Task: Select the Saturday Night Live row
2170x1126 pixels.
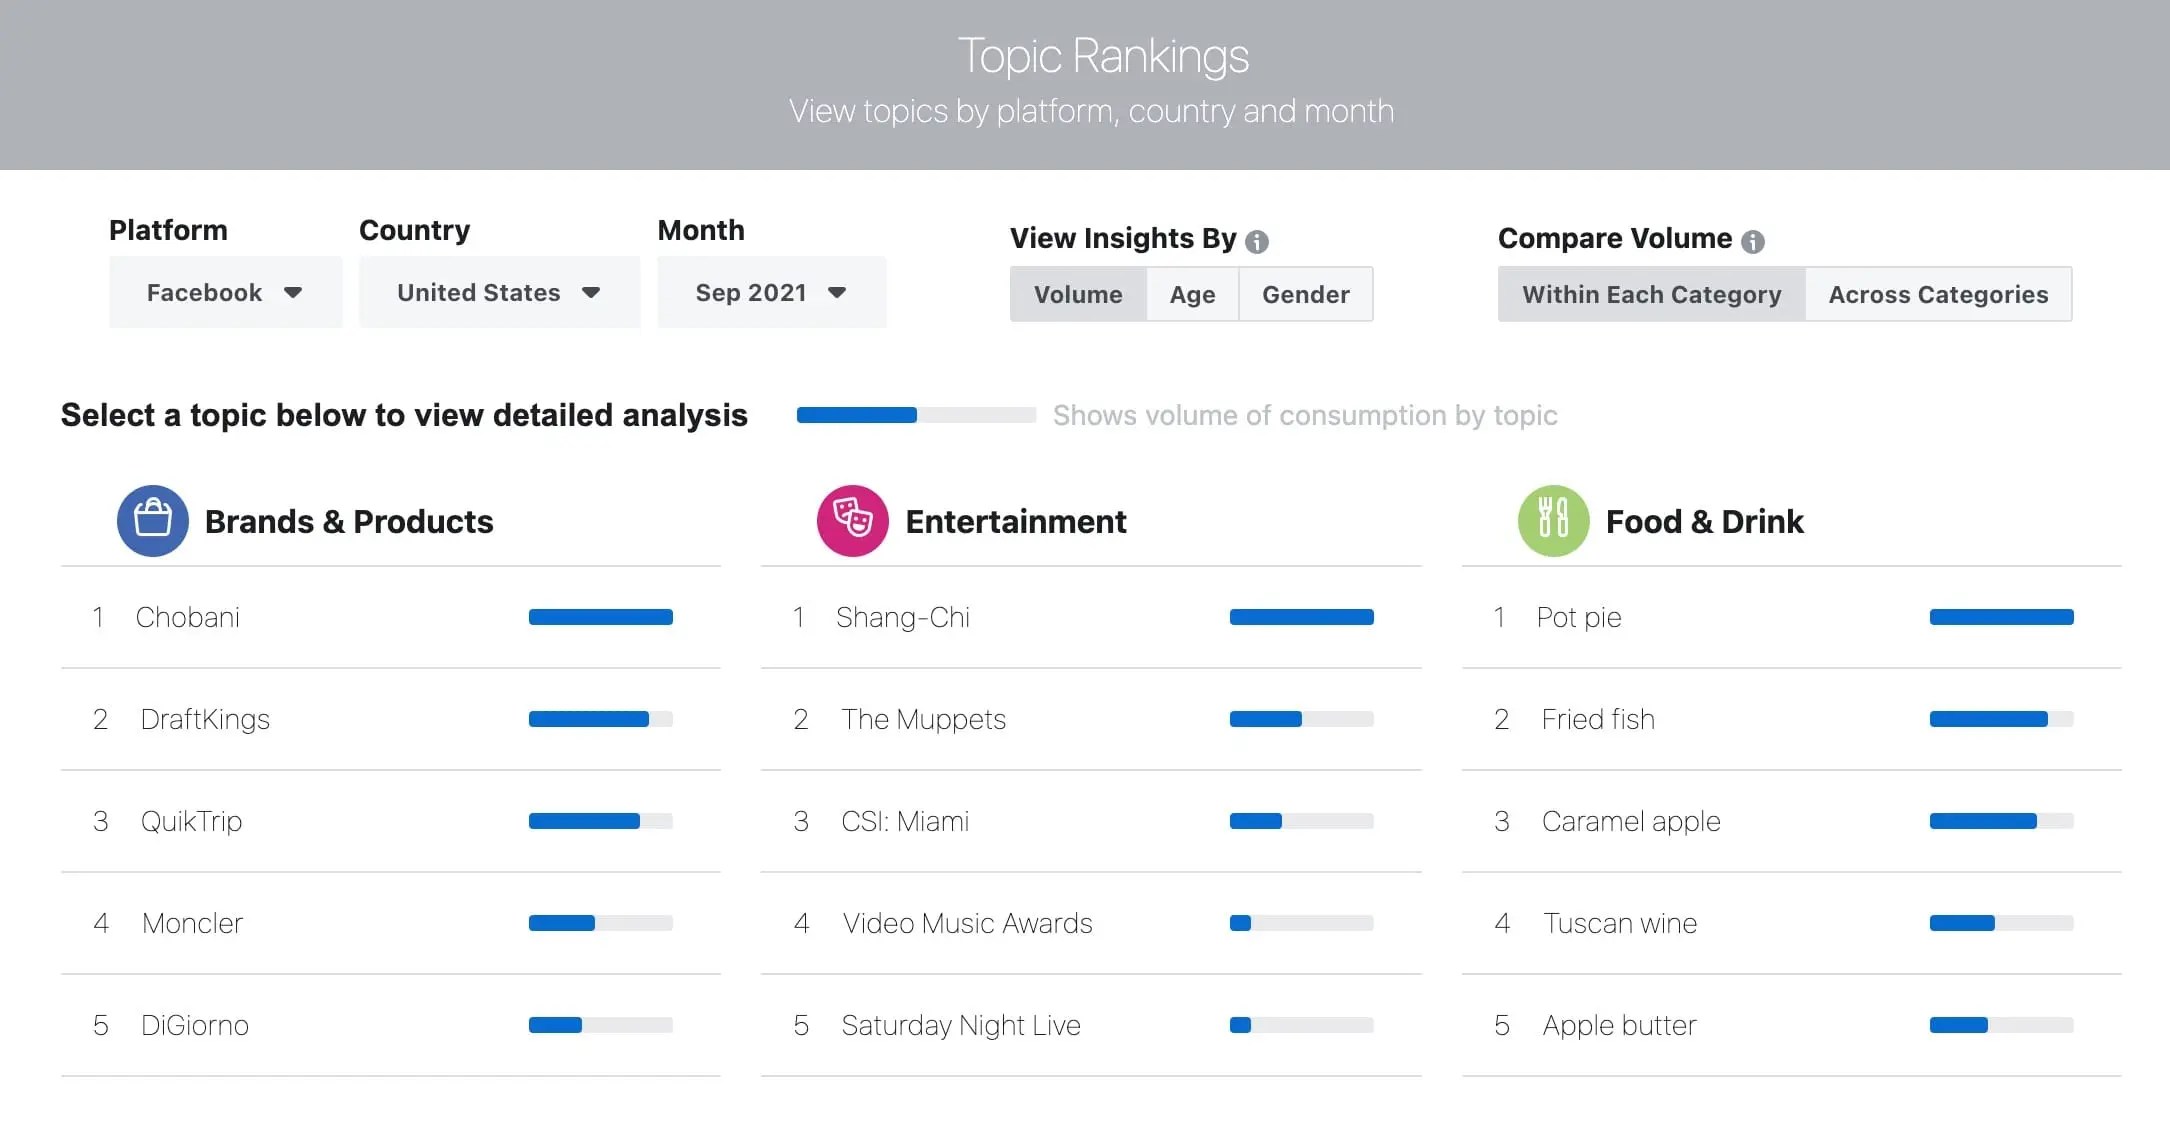Action: pyautogui.click(x=960, y=1025)
